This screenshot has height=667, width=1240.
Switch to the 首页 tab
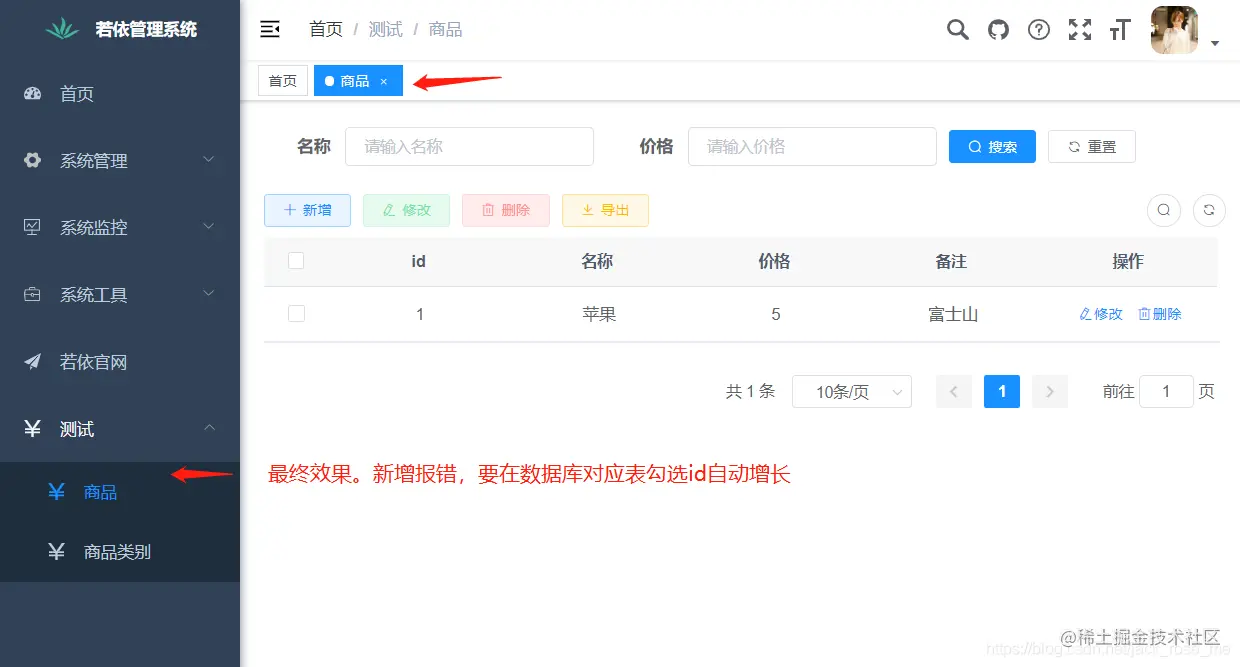point(283,80)
